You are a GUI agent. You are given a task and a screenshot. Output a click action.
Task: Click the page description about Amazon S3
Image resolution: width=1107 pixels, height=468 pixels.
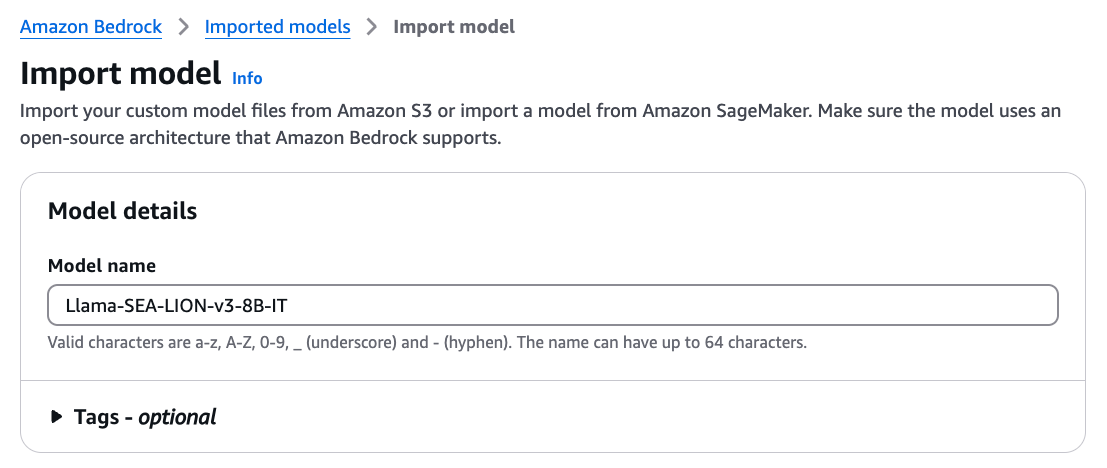540,124
